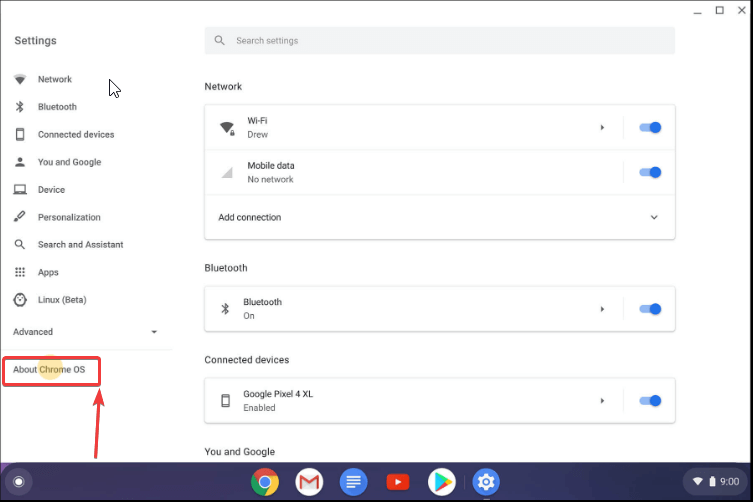Viewport: 753px width, 502px height.
Task: Open the launcher circle button
Action: coord(19,481)
